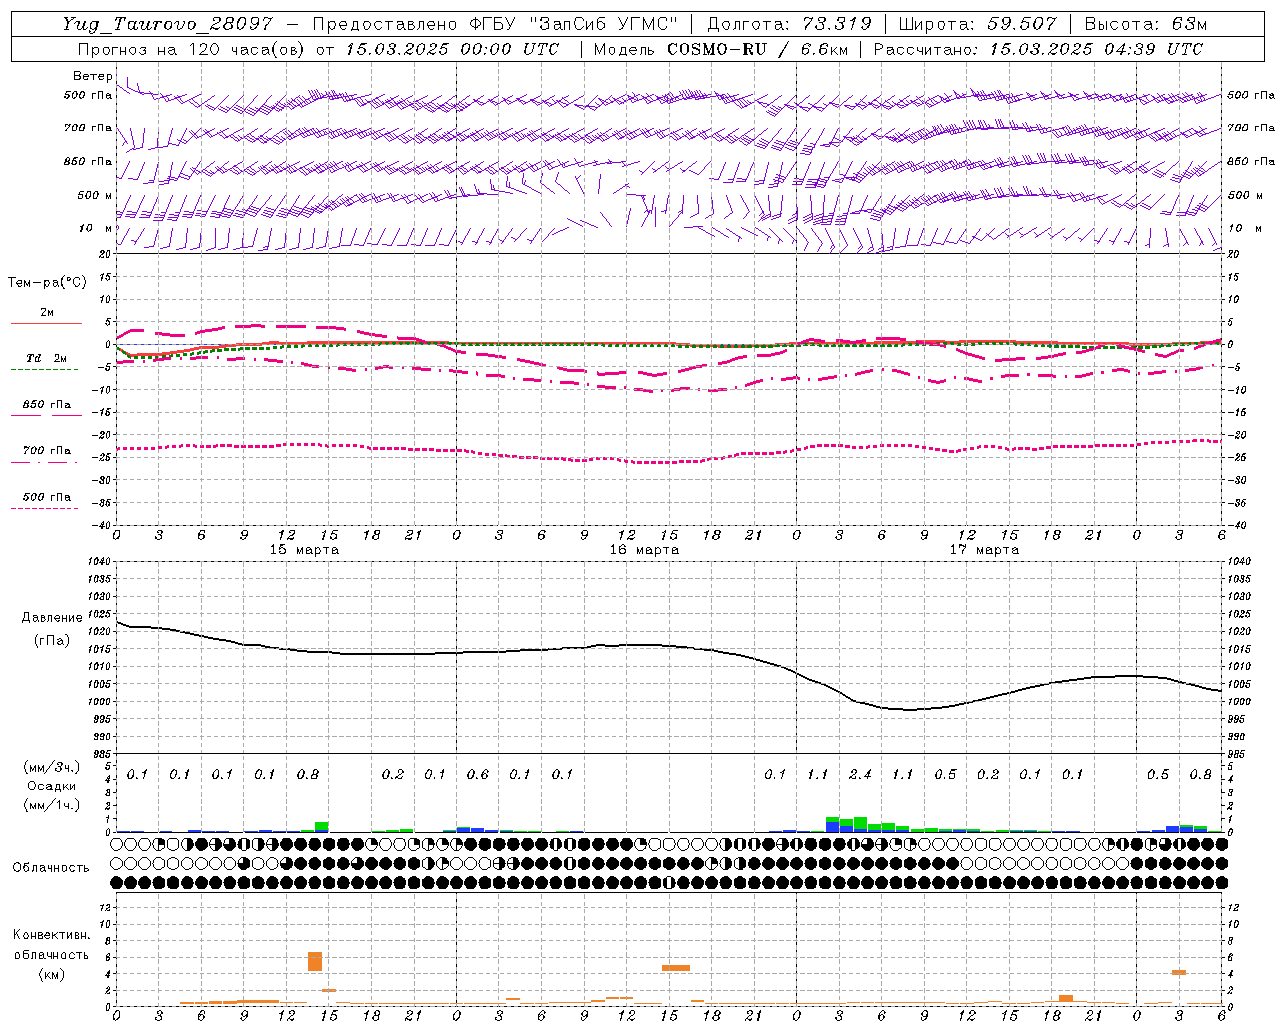Click the Давление panel label
The image size is (1280, 1024).
click(x=52, y=618)
